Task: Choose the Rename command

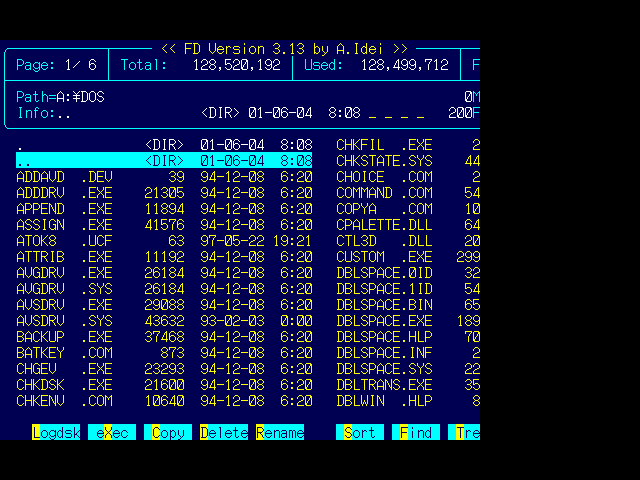Action: coord(280,432)
